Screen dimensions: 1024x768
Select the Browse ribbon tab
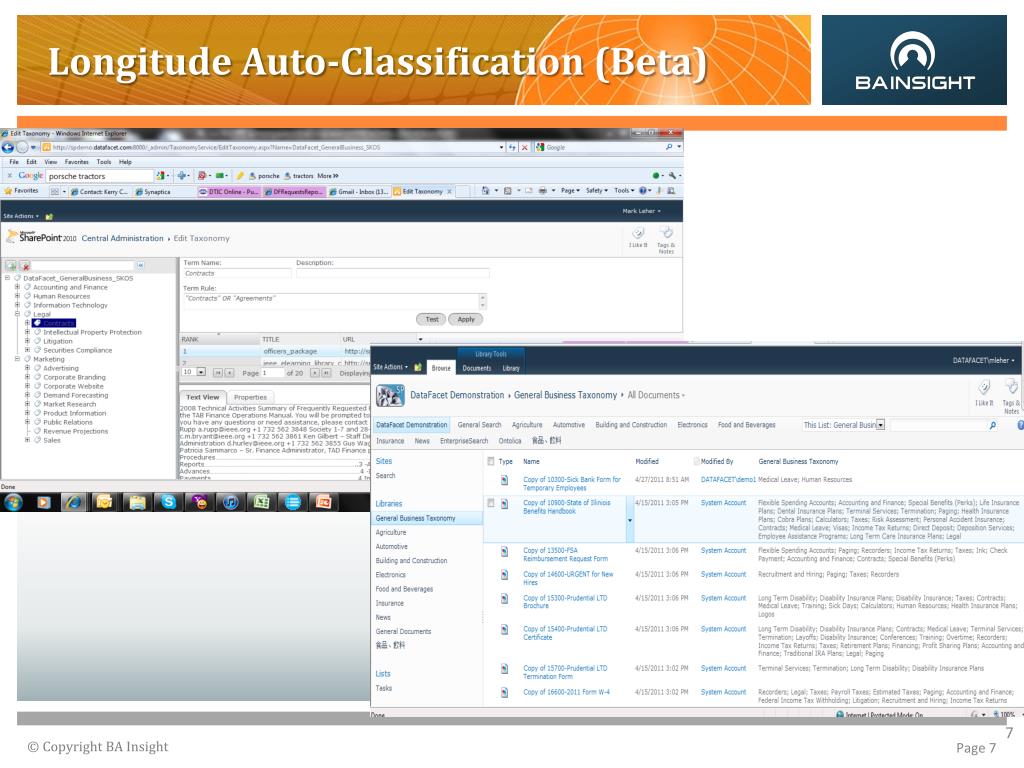pyautogui.click(x=441, y=368)
